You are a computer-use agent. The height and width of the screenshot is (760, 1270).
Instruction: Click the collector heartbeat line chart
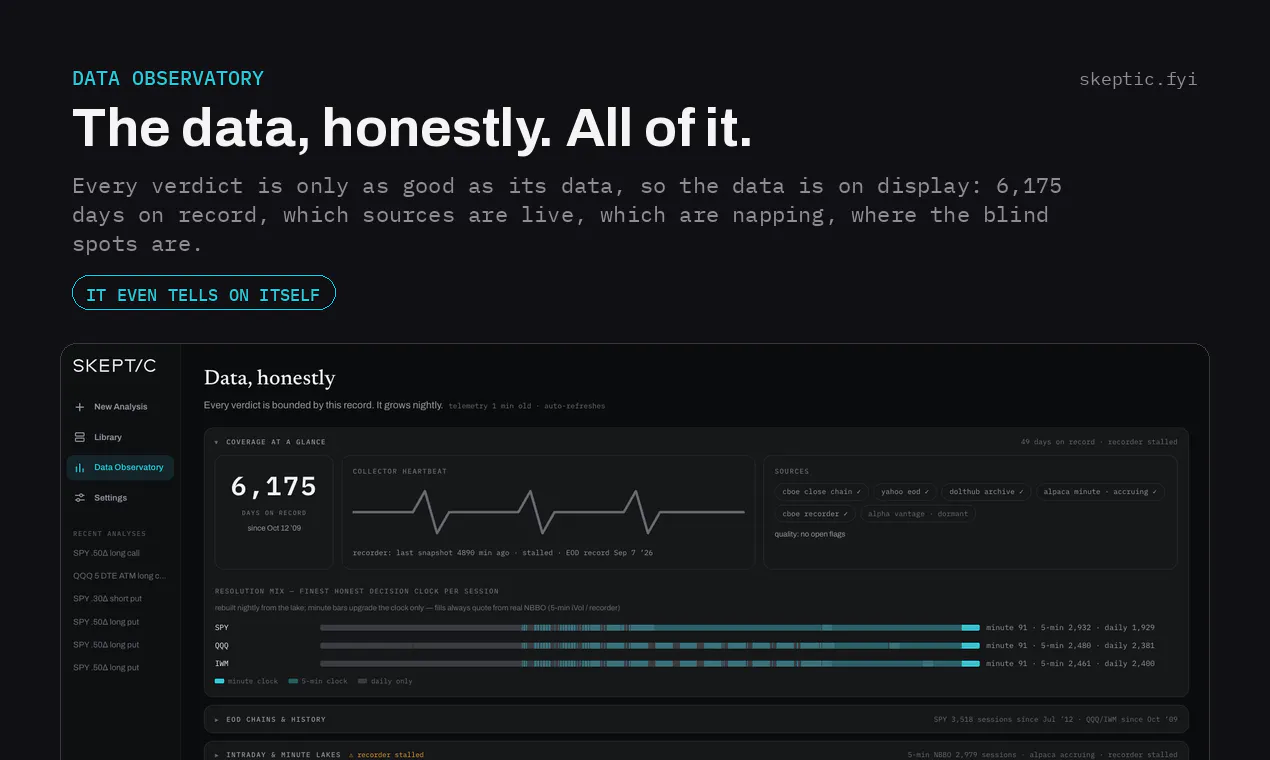point(548,512)
